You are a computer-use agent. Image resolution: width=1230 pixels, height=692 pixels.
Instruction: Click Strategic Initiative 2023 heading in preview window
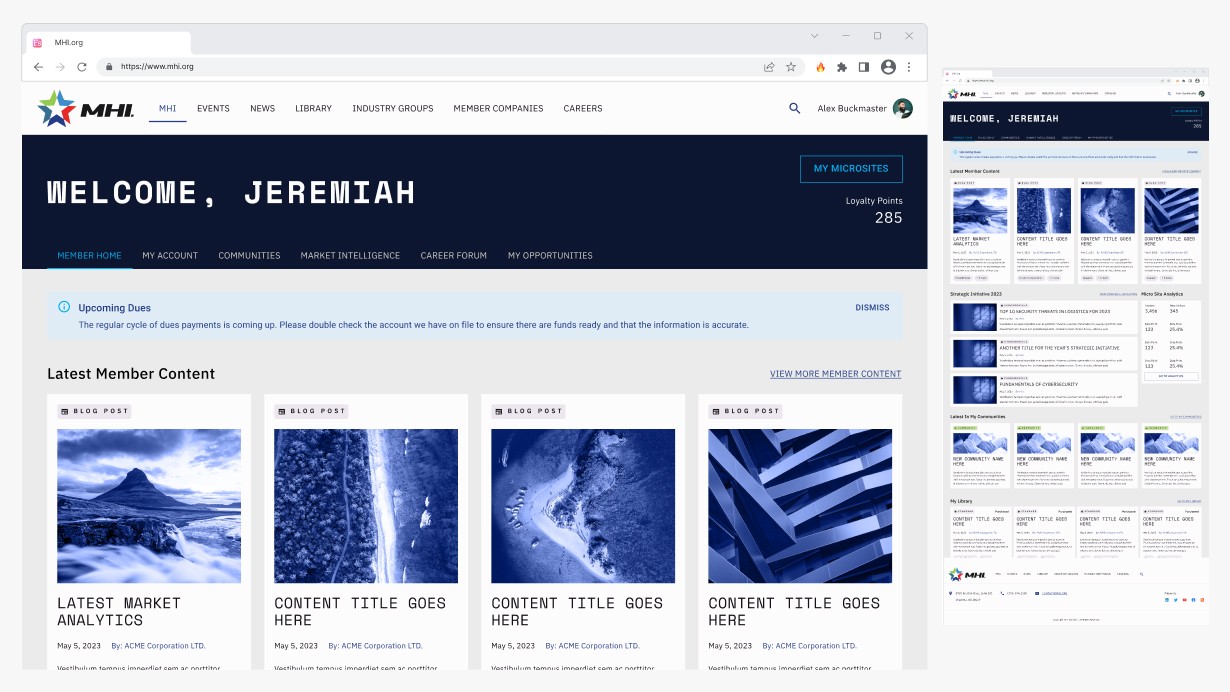click(x=976, y=295)
